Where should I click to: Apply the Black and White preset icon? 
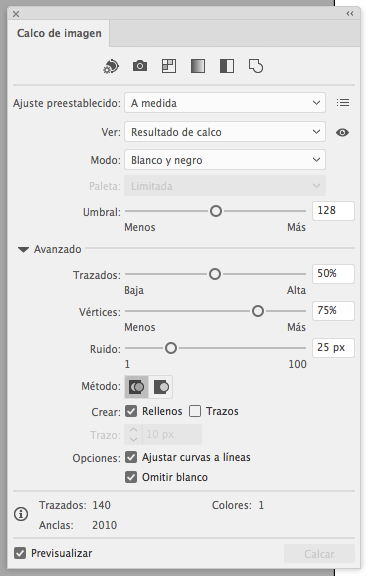coord(227,66)
